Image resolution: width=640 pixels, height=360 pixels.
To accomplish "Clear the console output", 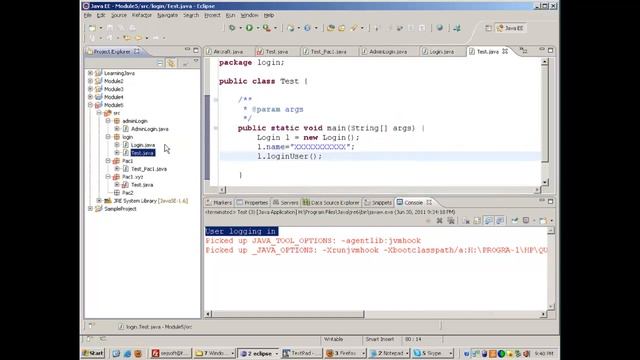I will 466,220.
